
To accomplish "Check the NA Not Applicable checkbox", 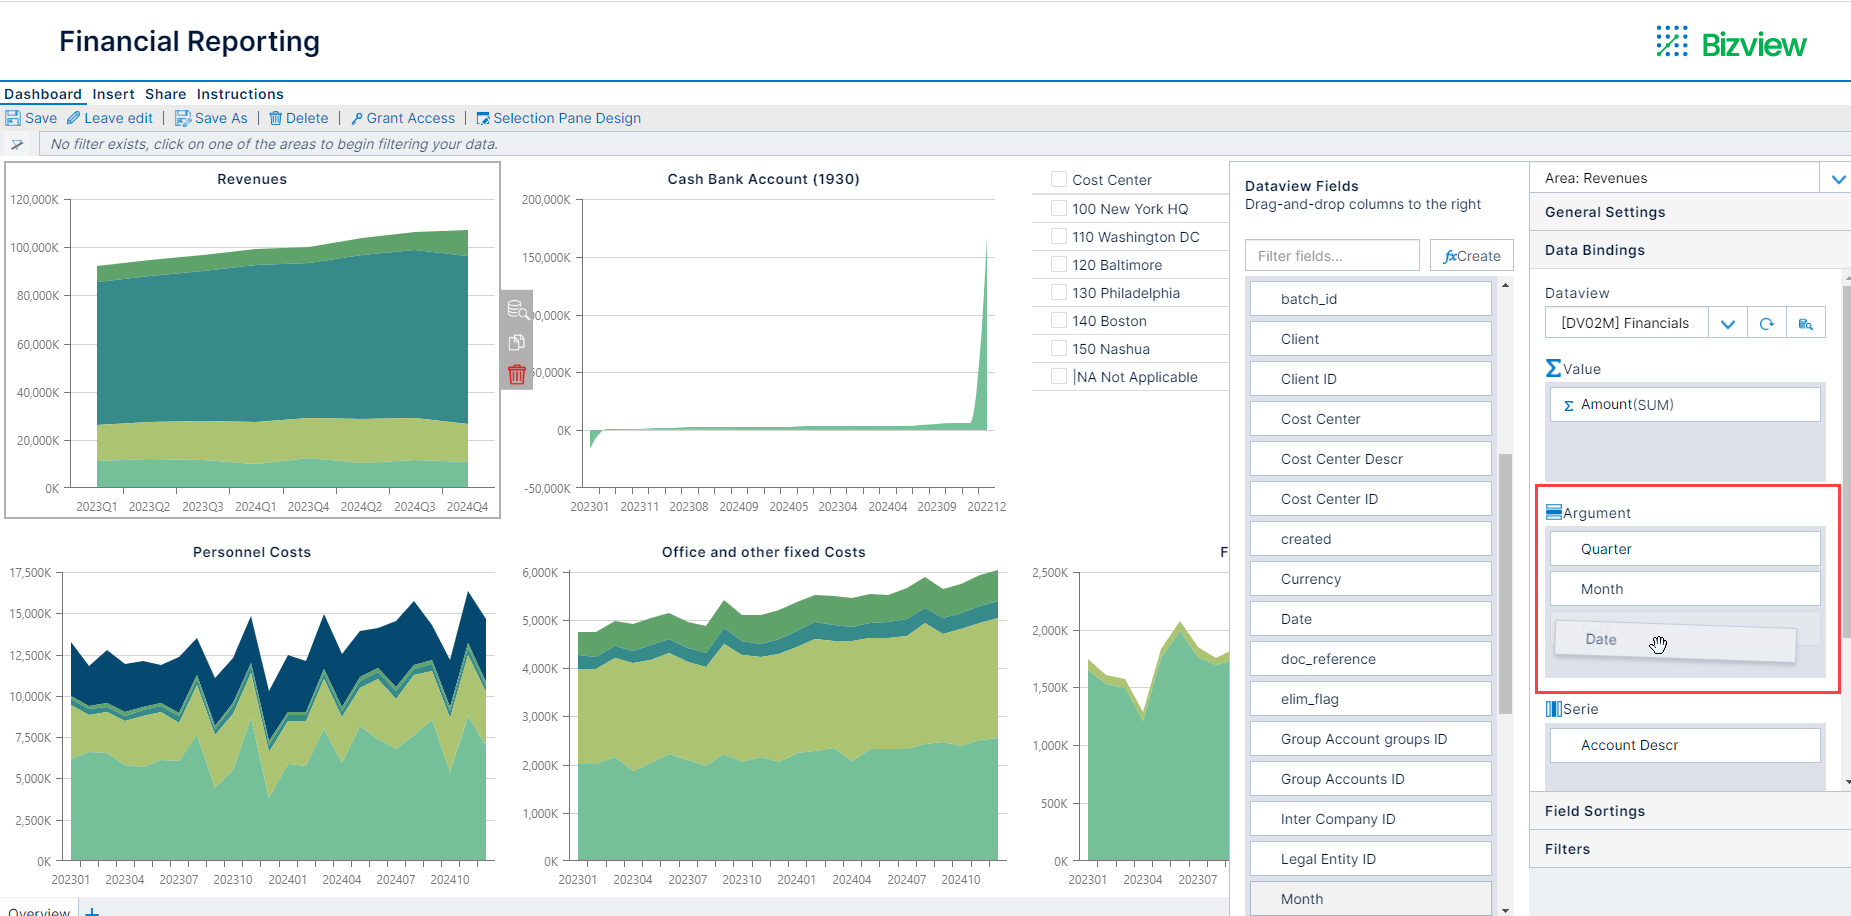I will (1057, 376).
